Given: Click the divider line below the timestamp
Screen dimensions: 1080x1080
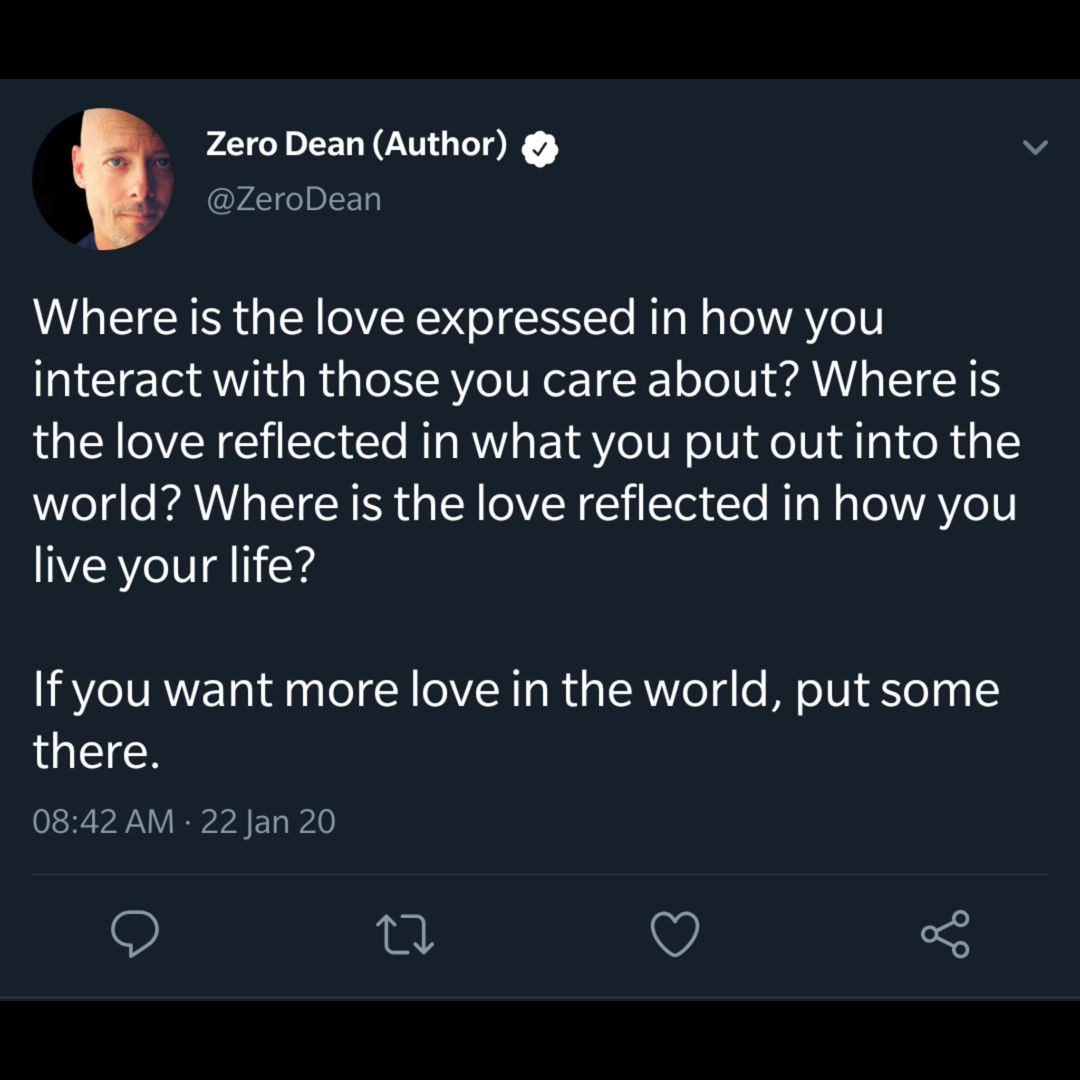Looking at the screenshot, I should (x=540, y=875).
